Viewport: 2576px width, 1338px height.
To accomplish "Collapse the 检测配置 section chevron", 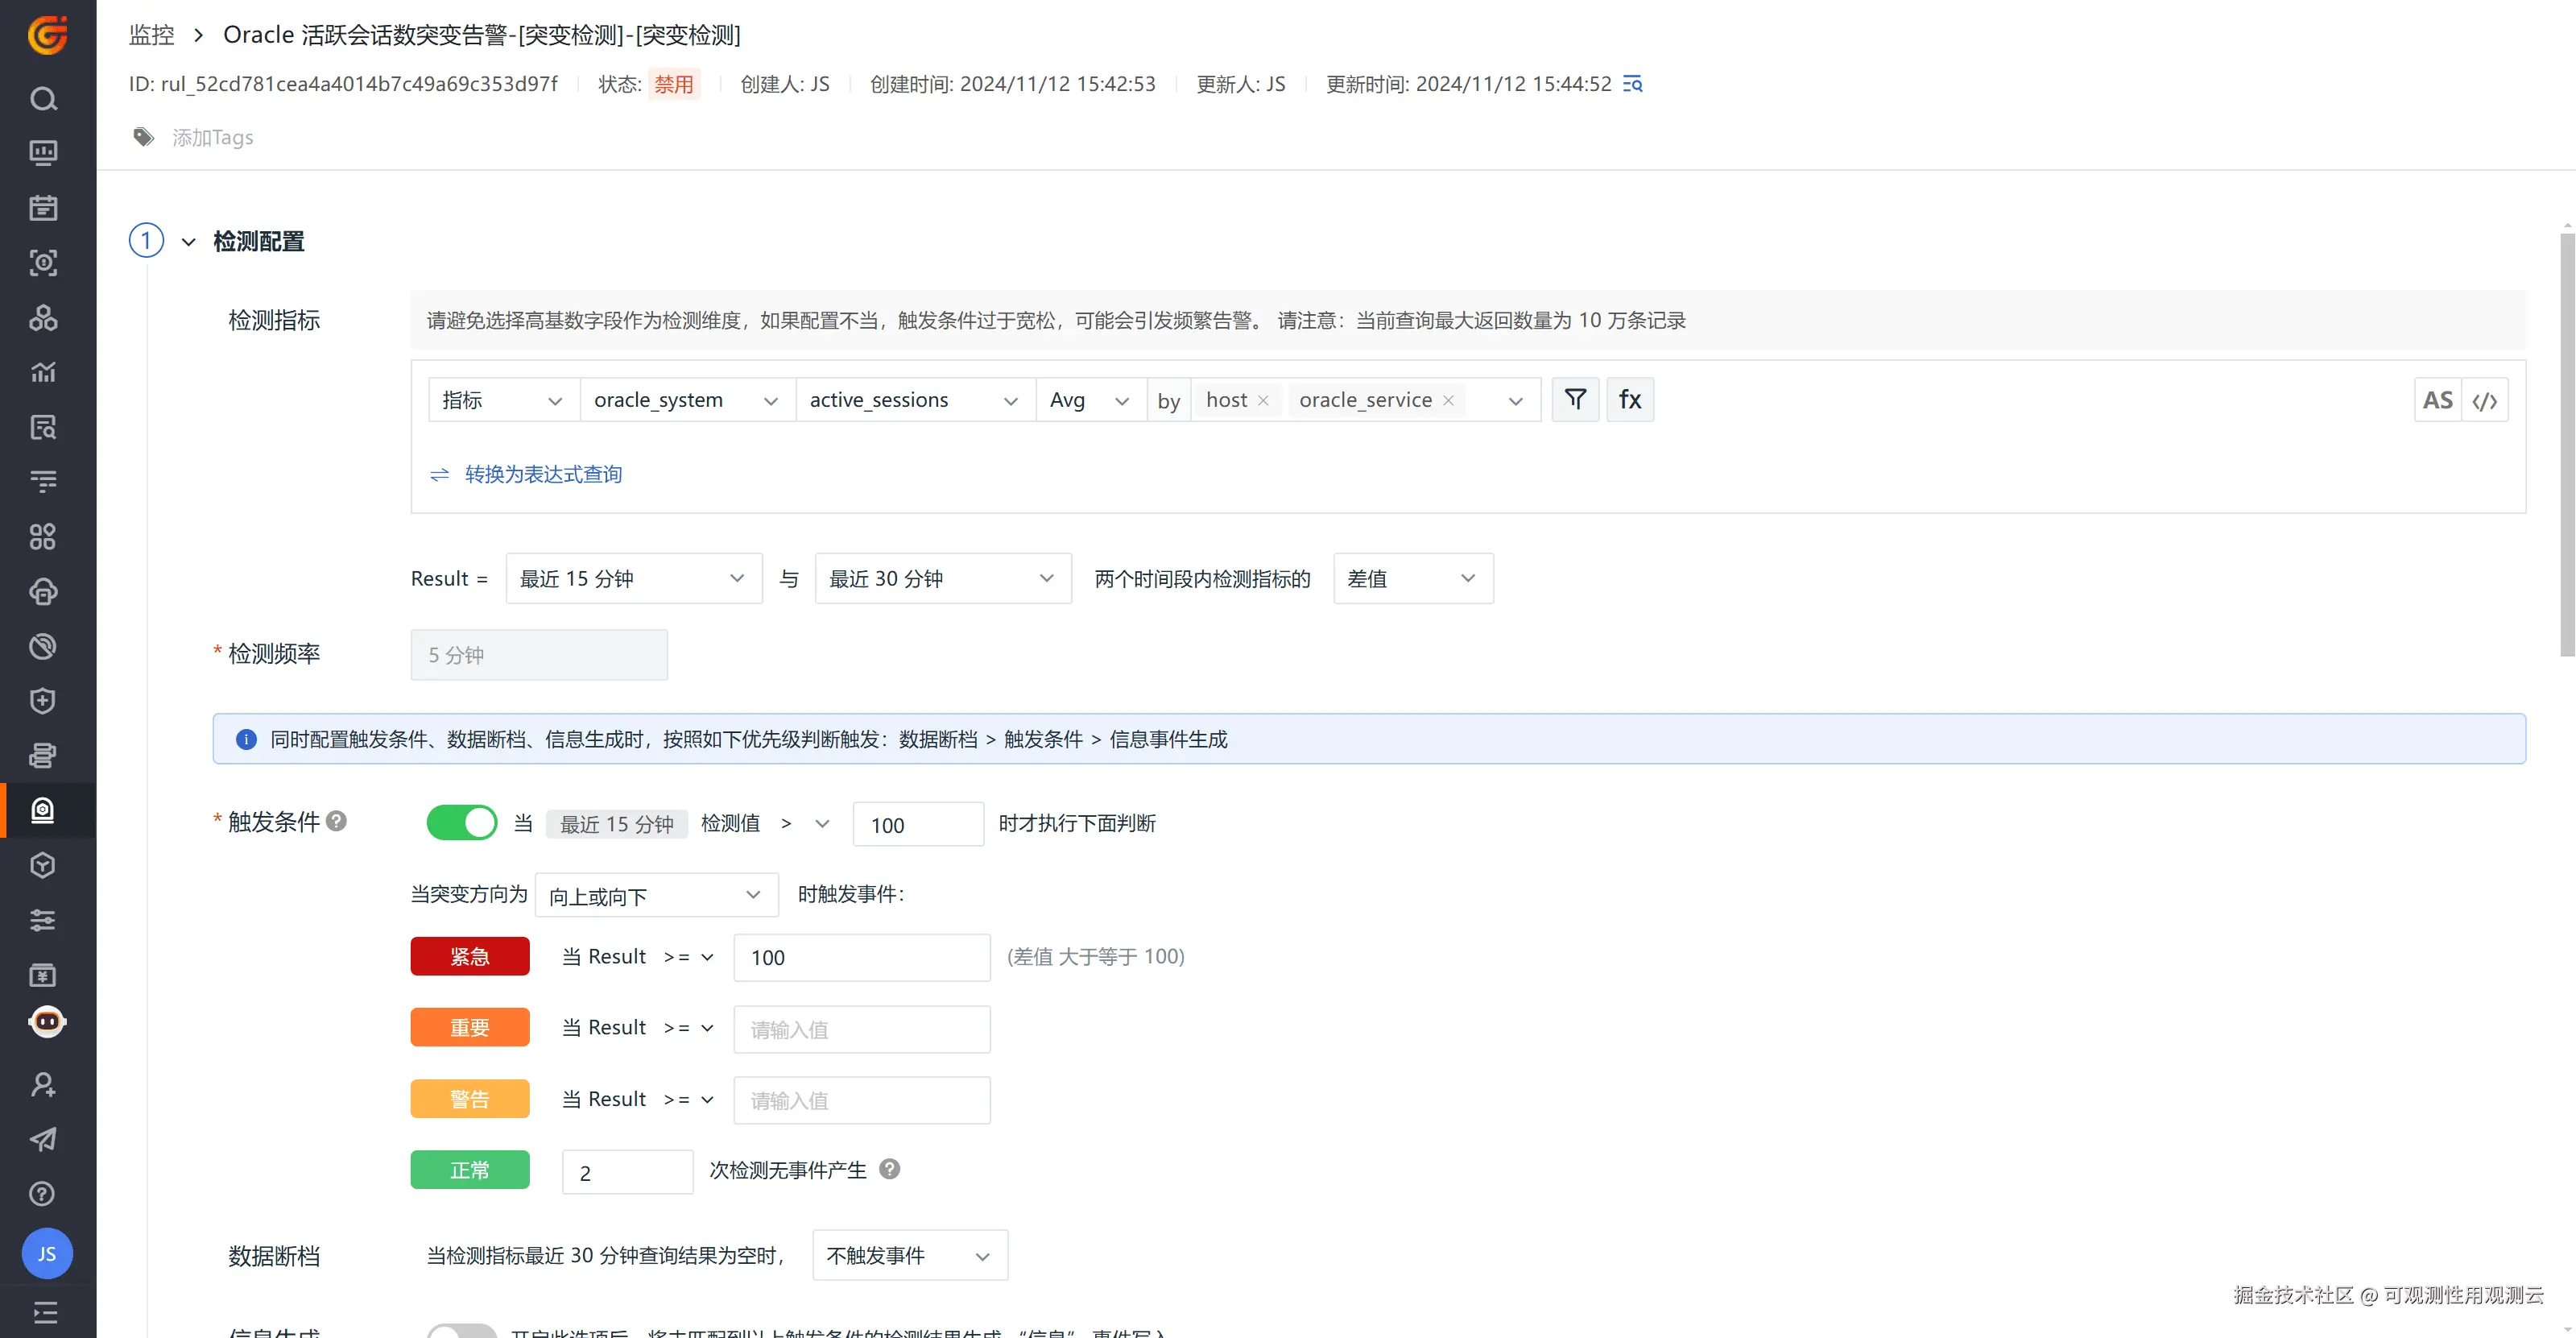I will (x=188, y=242).
